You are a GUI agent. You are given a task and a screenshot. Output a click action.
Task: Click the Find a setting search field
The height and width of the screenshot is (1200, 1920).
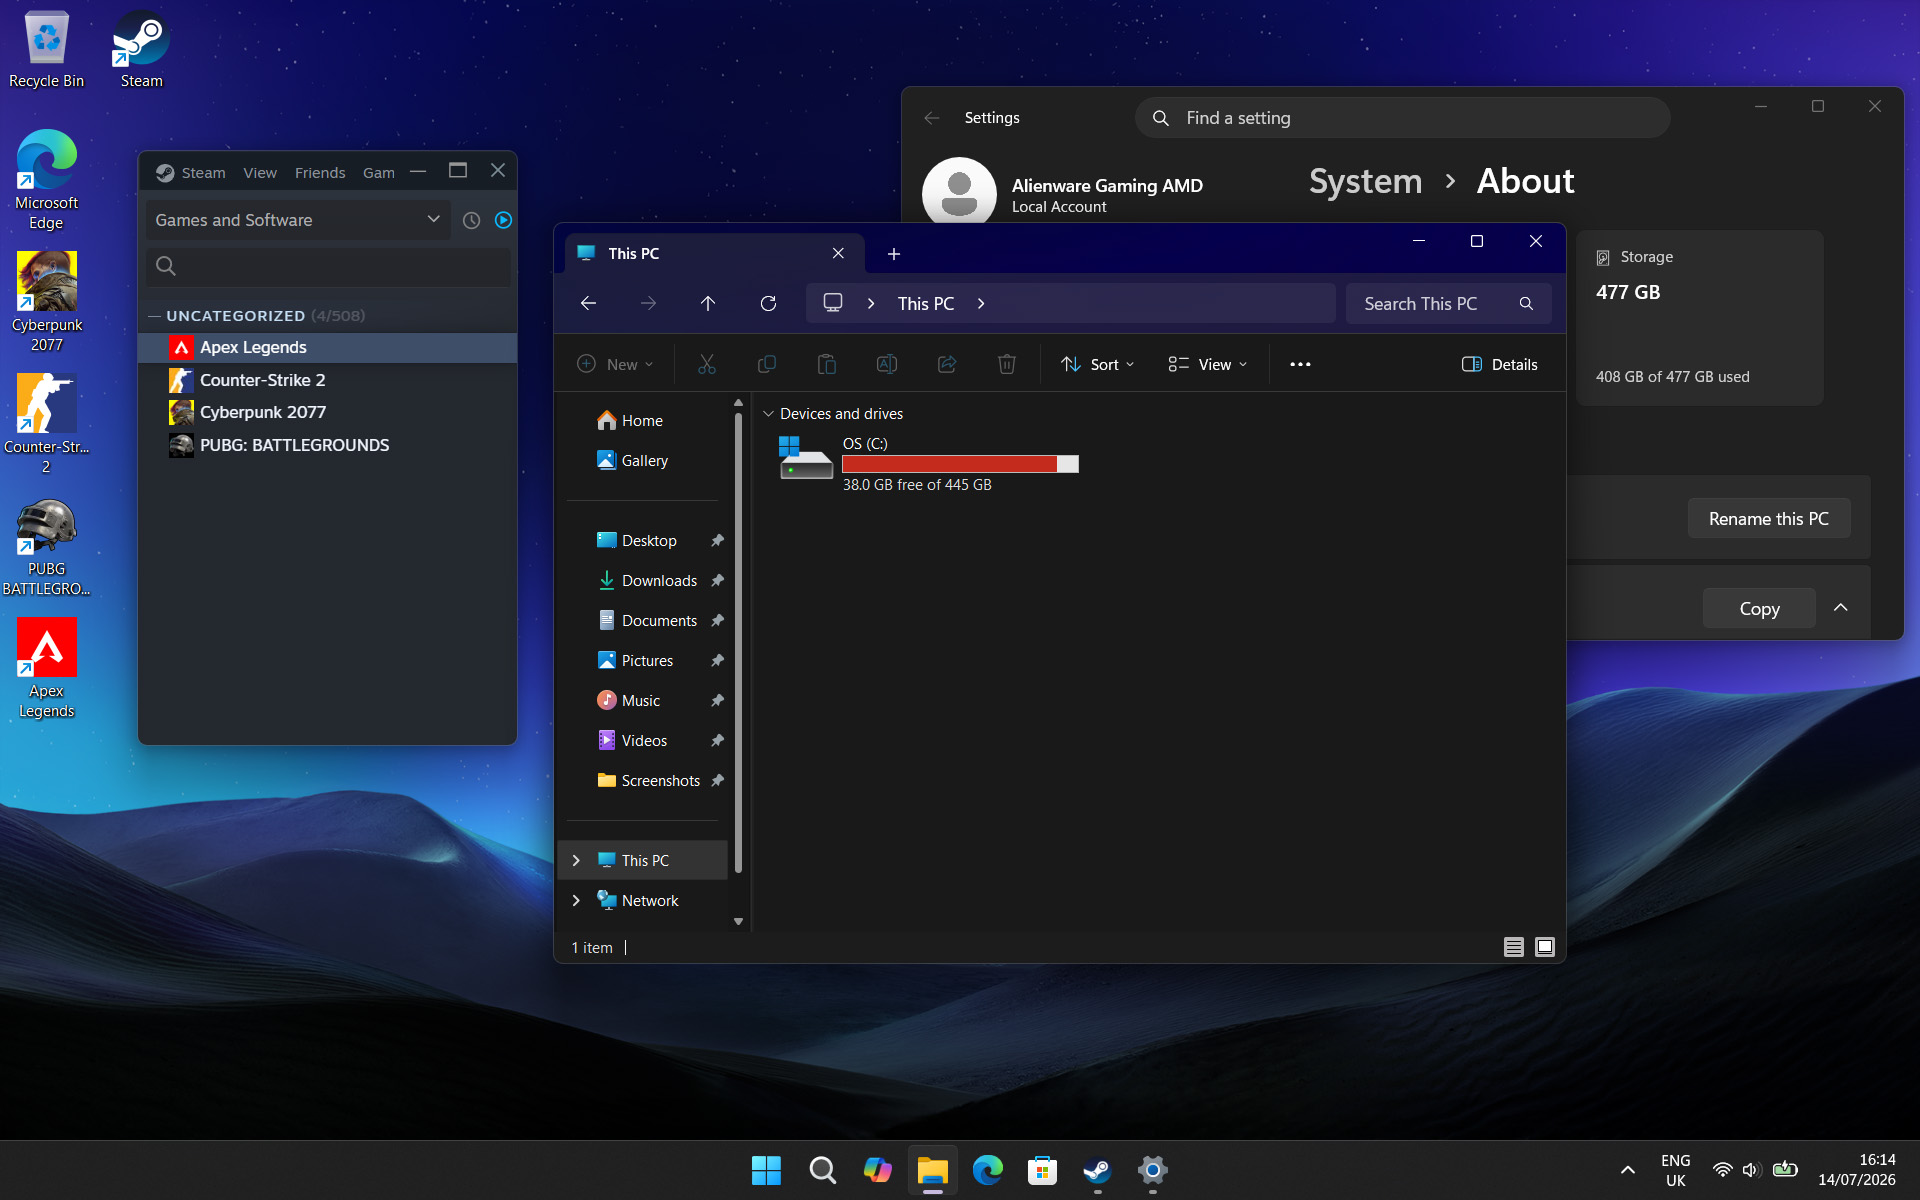[1402, 118]
